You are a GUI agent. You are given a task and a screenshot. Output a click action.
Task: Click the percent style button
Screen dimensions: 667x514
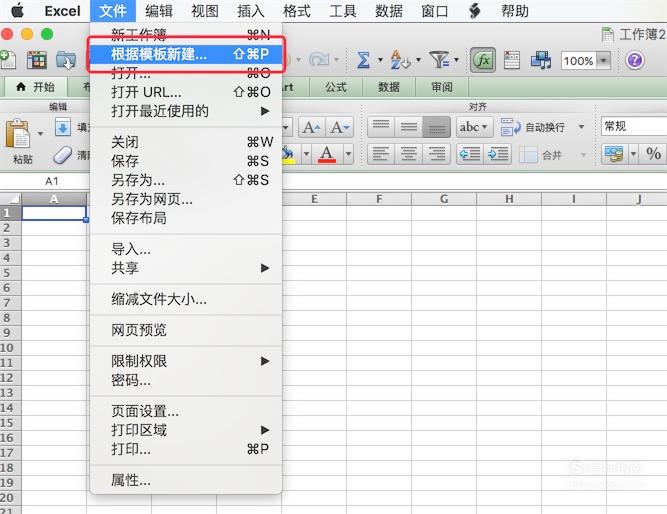(x=653, y=154)
